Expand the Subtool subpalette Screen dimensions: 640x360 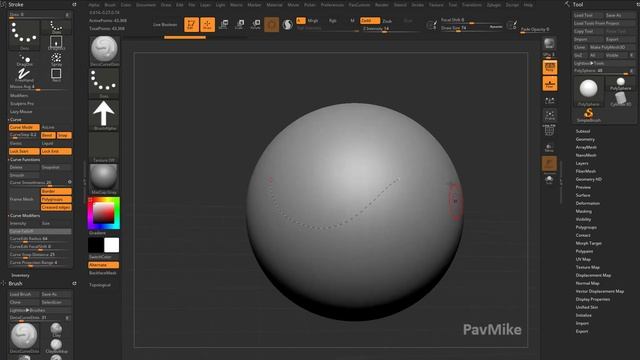pyautogui.click(x=583, y=131)
